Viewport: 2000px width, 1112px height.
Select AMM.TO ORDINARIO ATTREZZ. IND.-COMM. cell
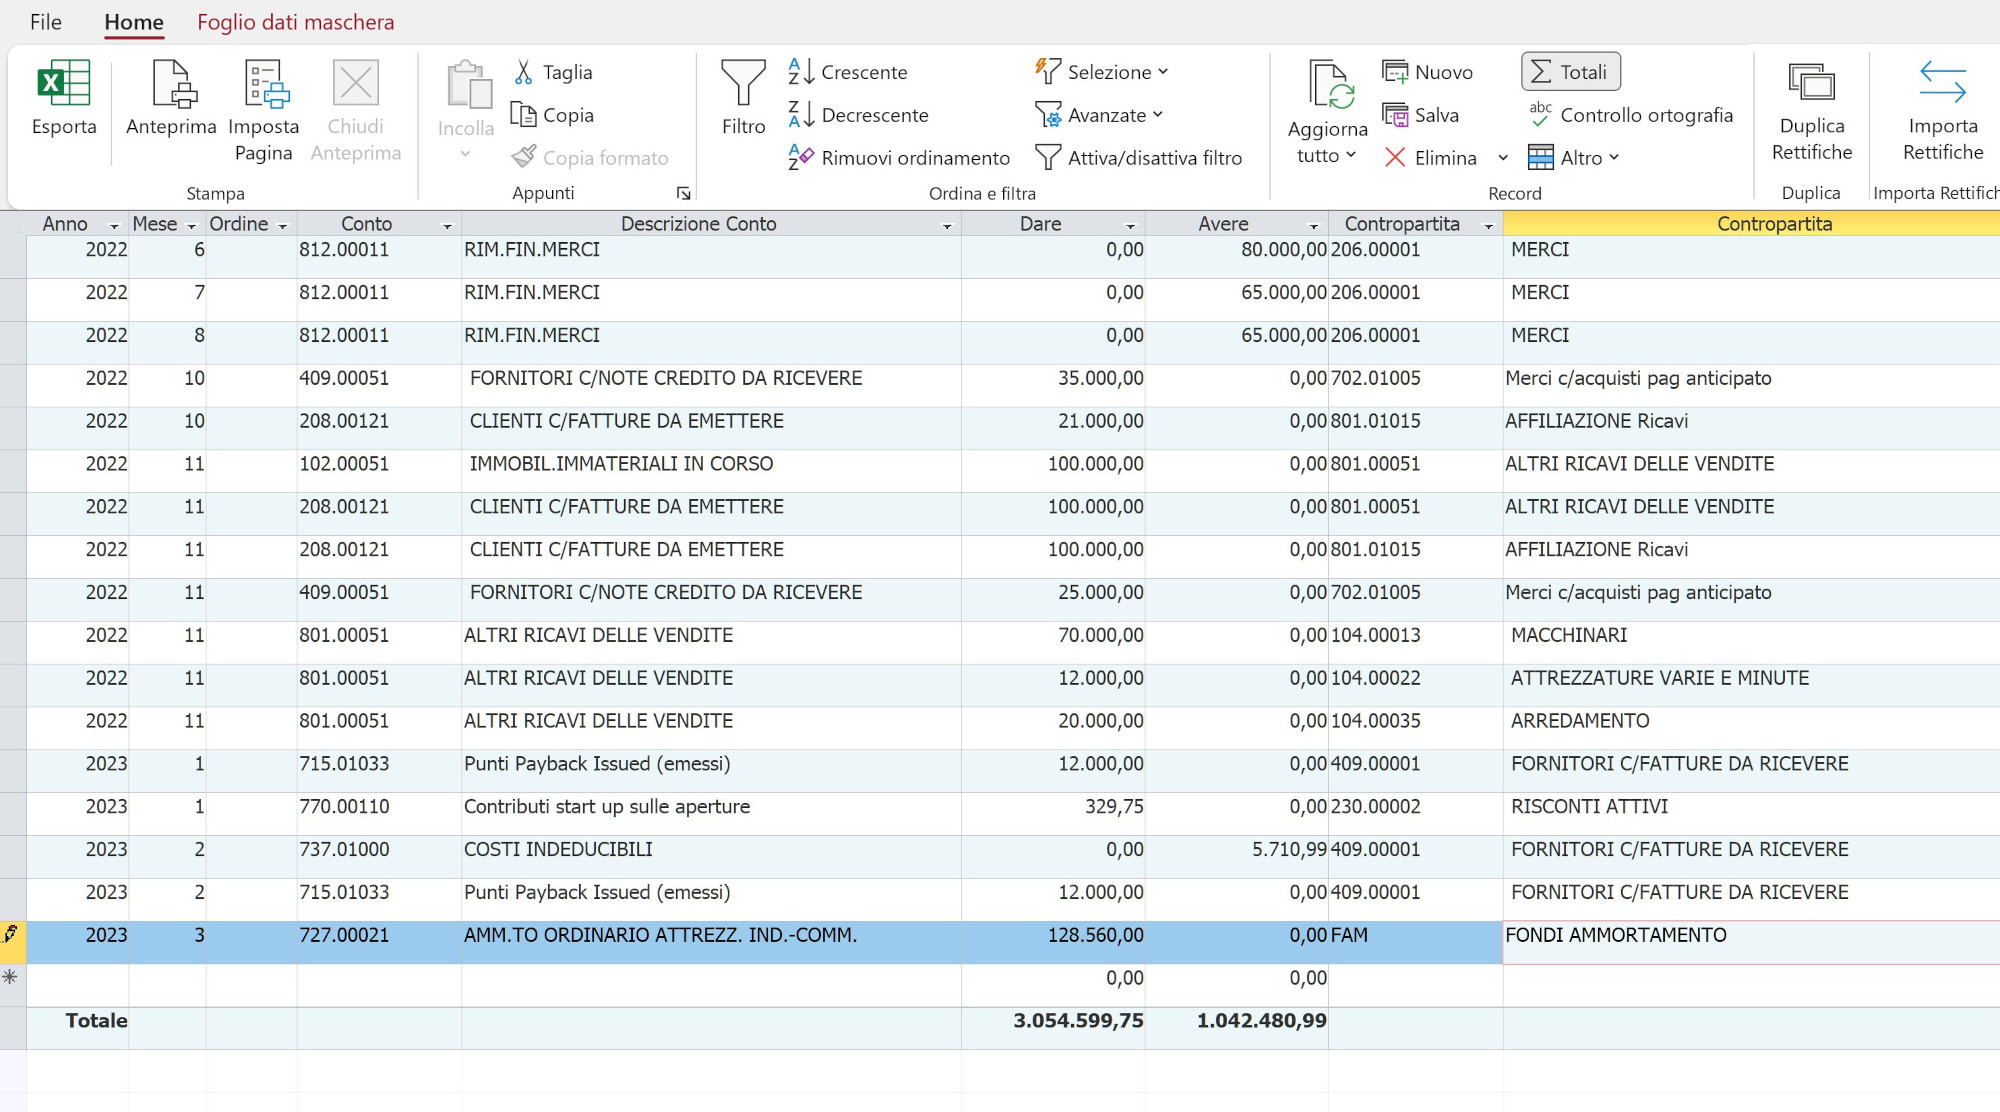[711, 942]
